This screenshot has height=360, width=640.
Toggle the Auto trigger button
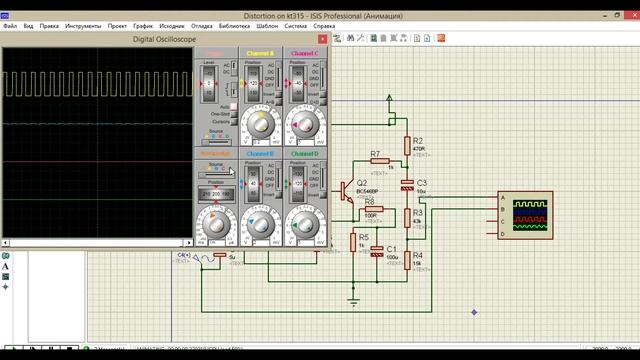(233, 107)
